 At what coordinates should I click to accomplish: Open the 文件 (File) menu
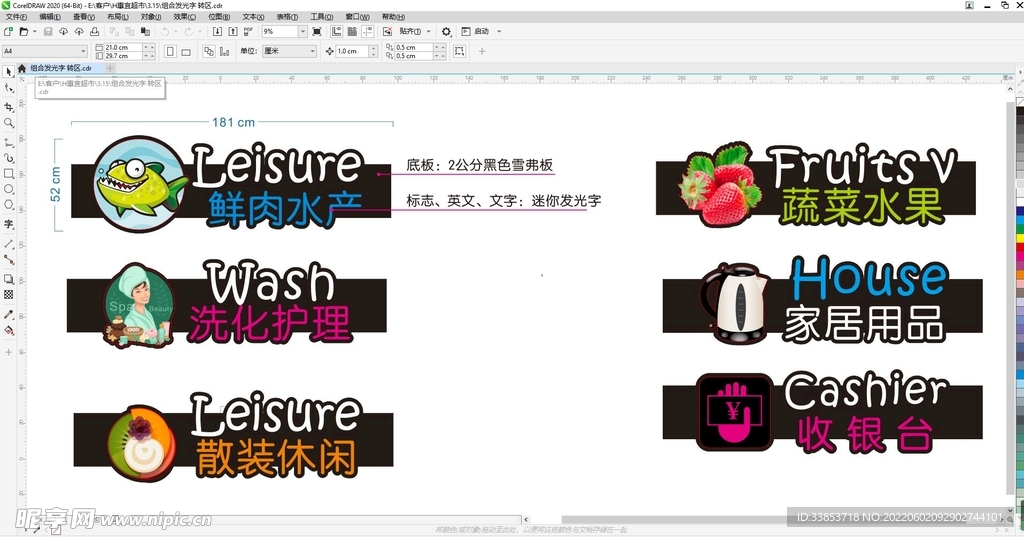click(17, 17)
